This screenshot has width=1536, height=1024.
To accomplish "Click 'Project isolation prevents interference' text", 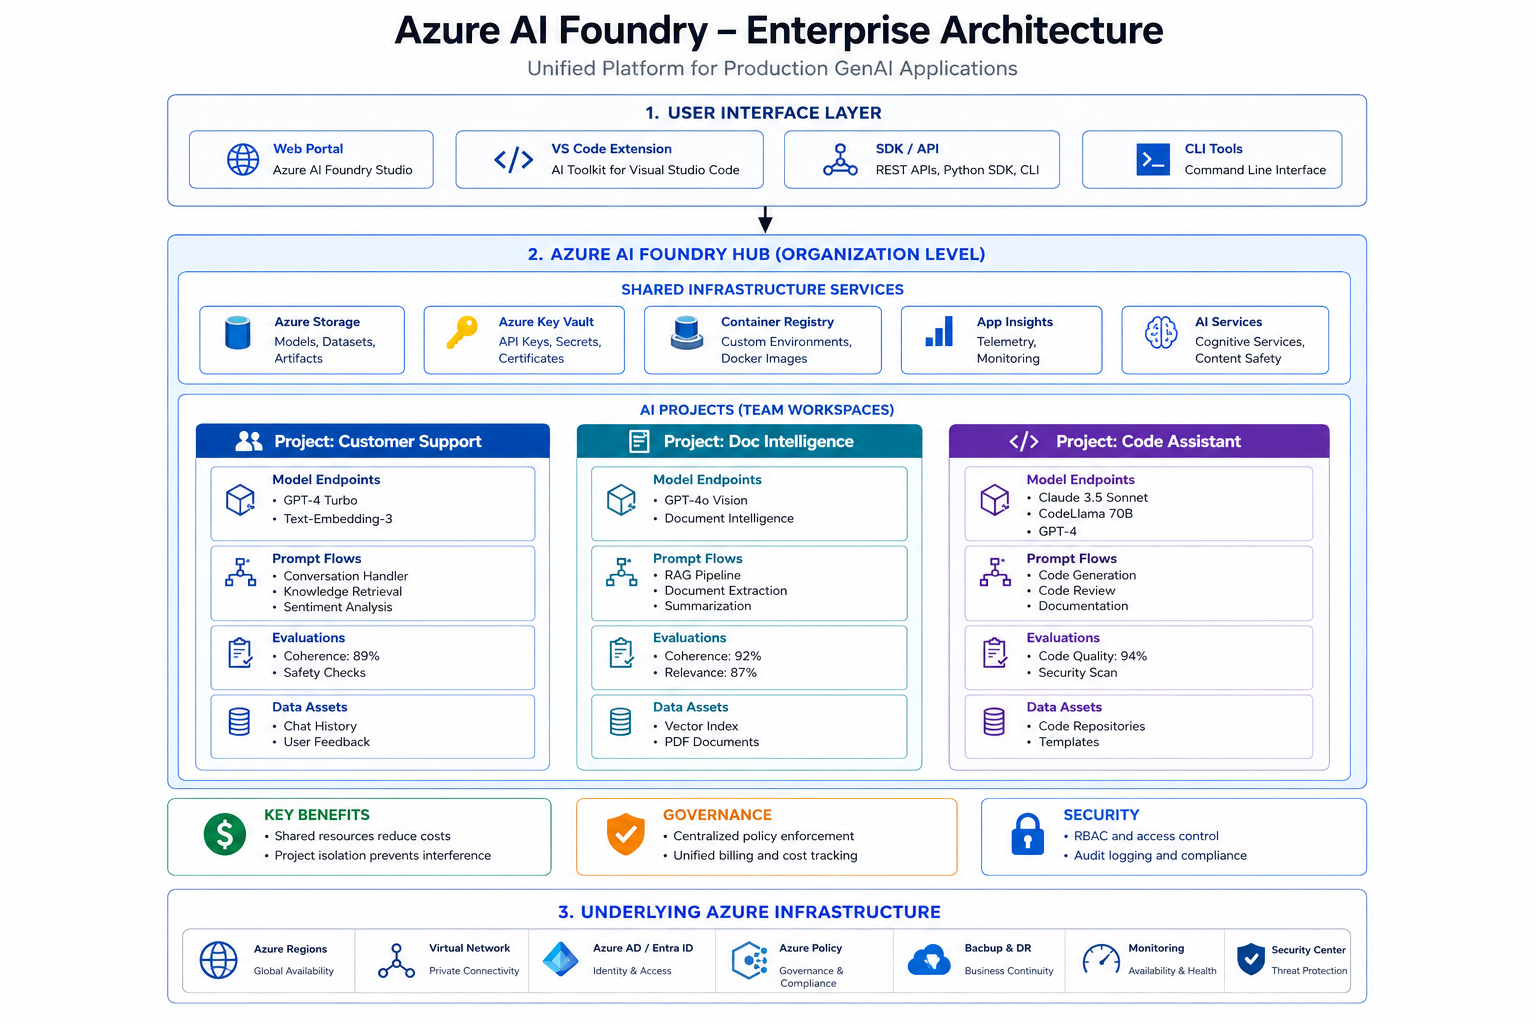I will [383, 856].
